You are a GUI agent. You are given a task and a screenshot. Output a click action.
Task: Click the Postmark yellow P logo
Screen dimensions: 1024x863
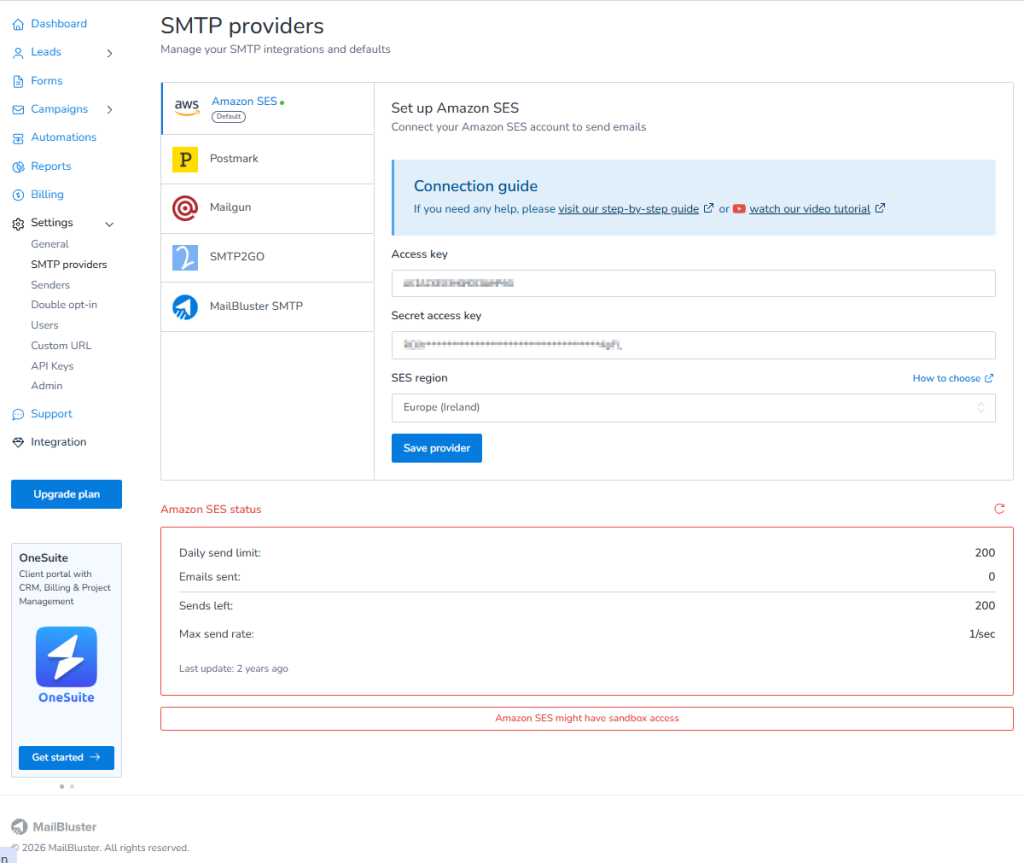[x=185, y=159]
